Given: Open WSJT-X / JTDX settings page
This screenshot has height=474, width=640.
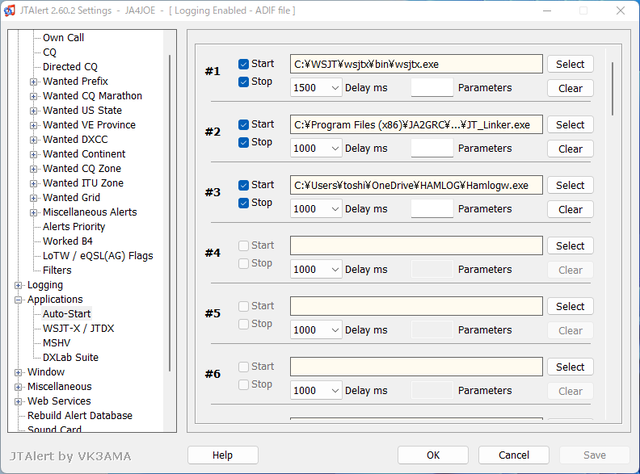Looking at the screenshot, I should click(78, 328).
